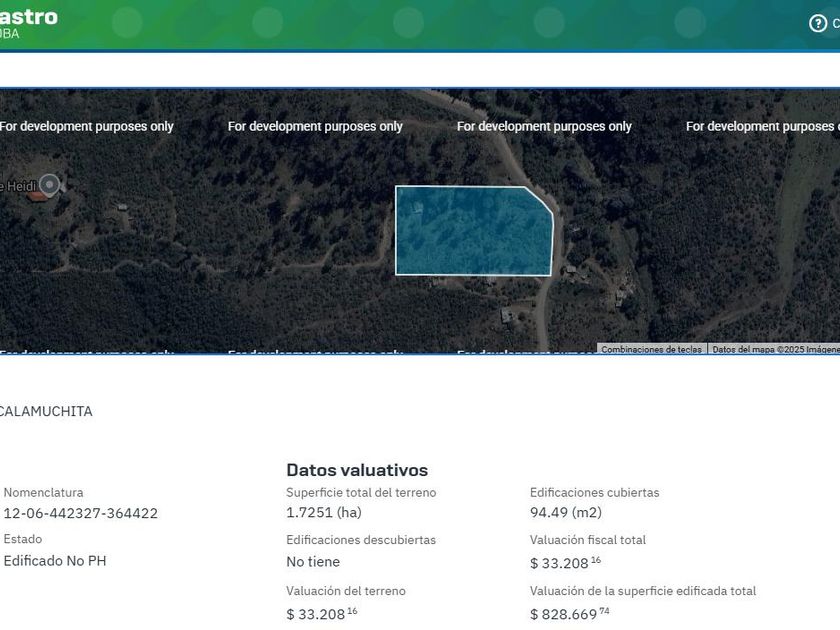Click the Estado field label
The height and width of the screenshot is (630, 840).
click(23, 539)
